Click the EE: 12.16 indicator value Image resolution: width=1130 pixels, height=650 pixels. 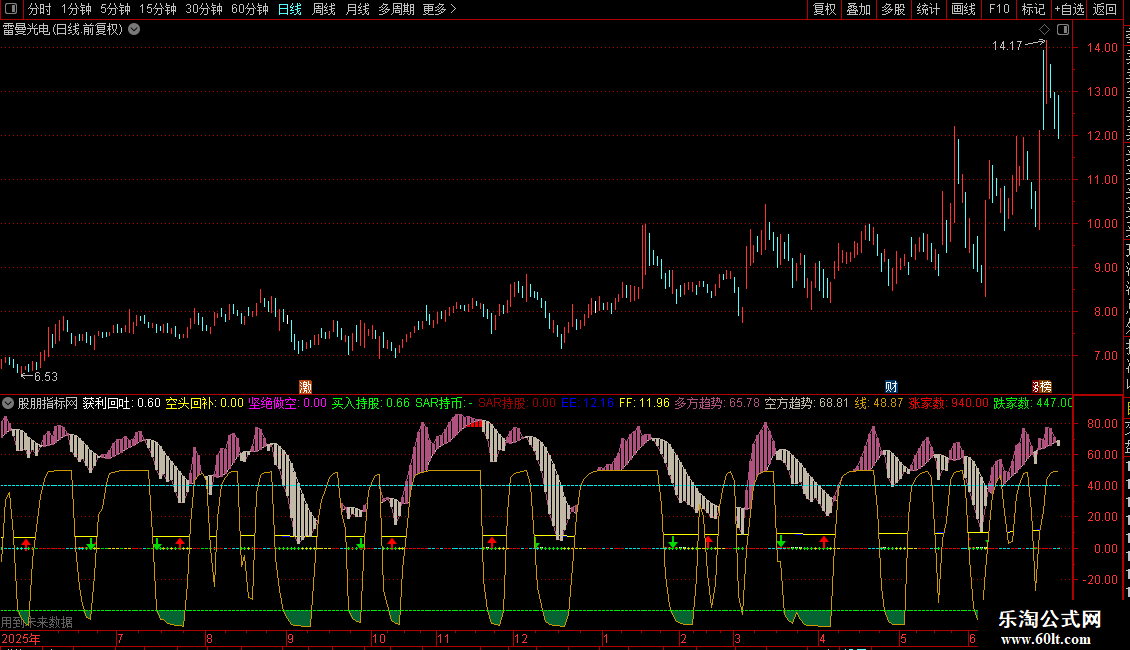tap(587, 404)
